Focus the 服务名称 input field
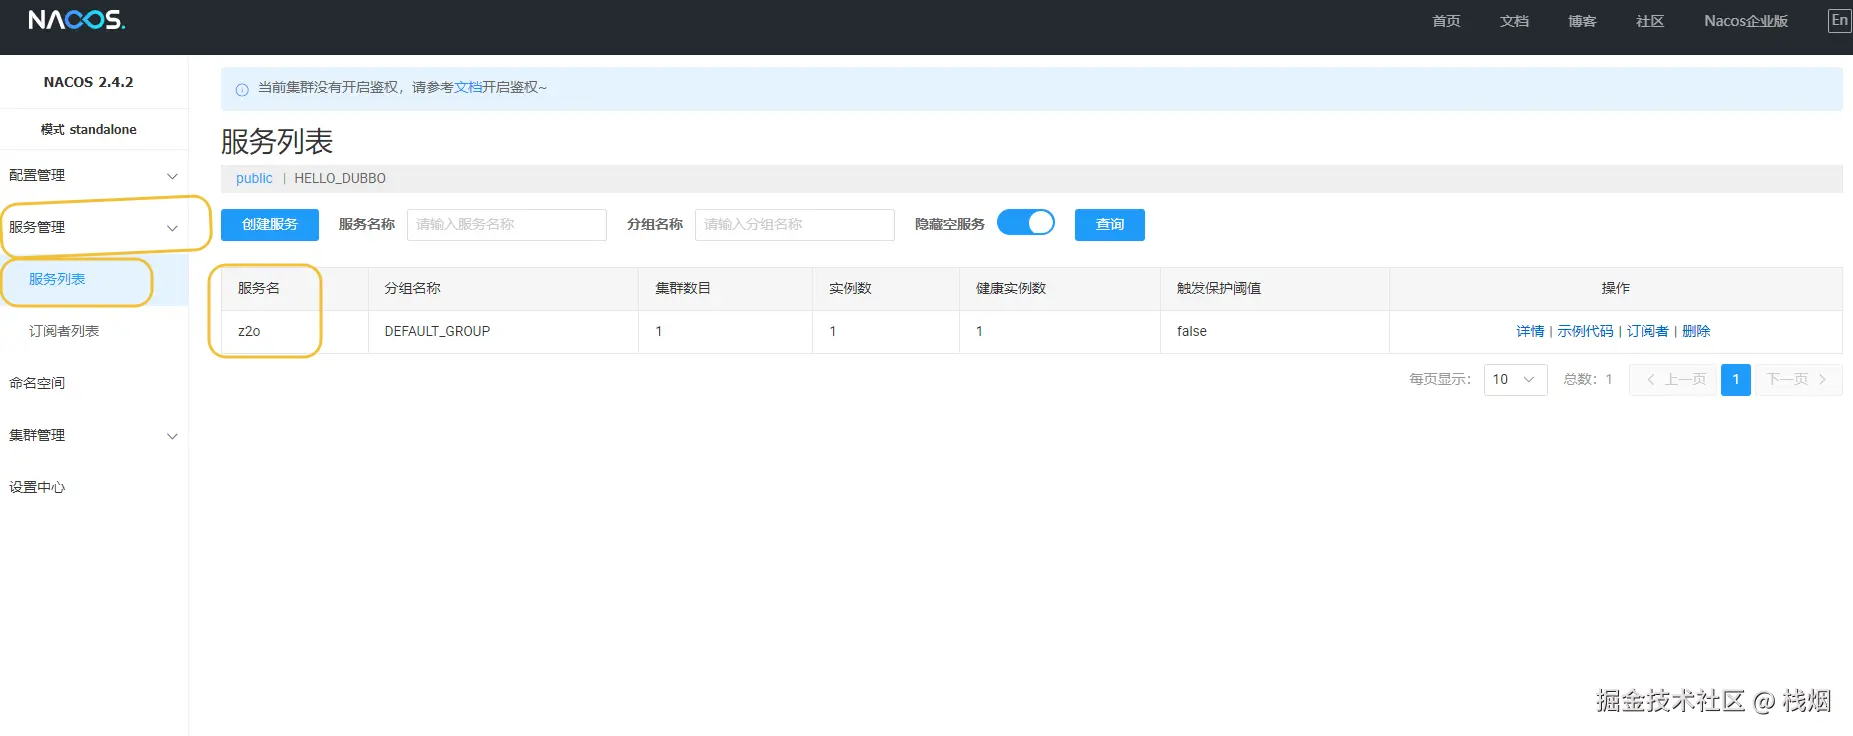The image size is (1853, 736). (507, 225)
